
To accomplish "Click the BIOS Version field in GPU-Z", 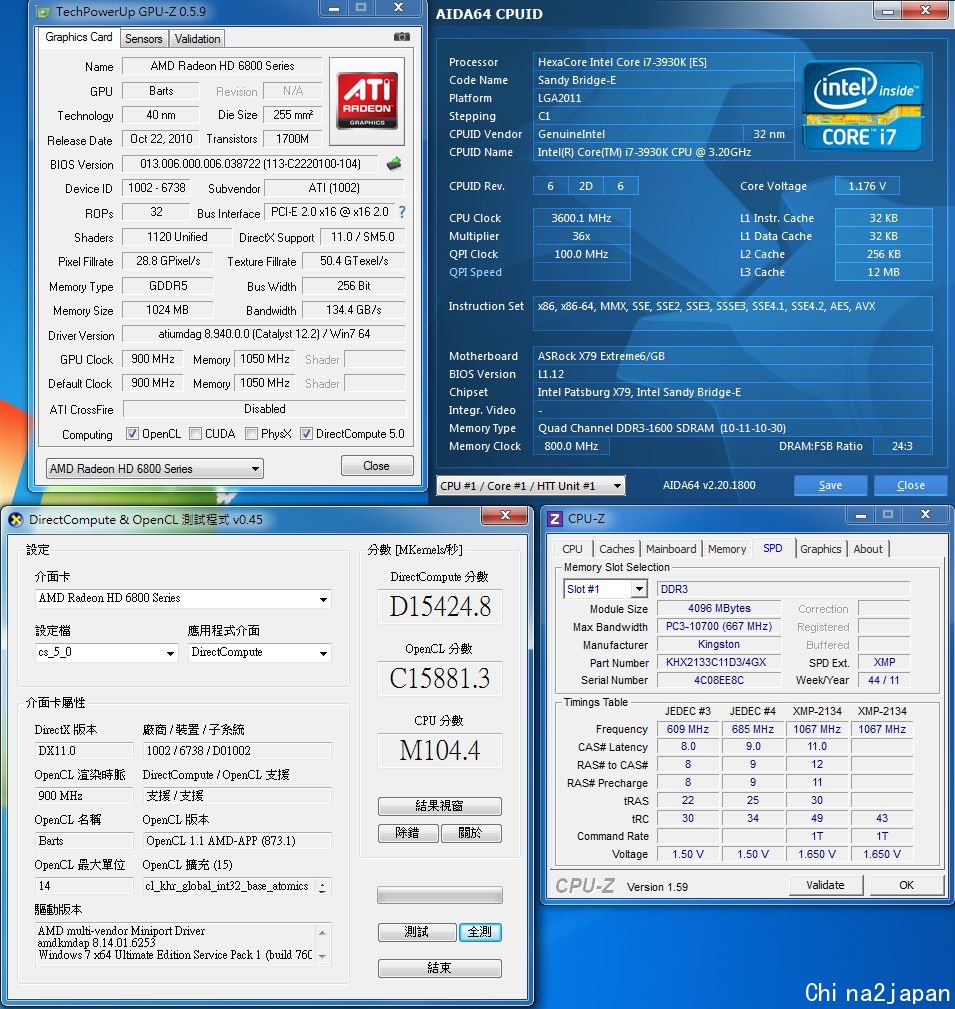I will pyautogui.click(x=250, y=164).
